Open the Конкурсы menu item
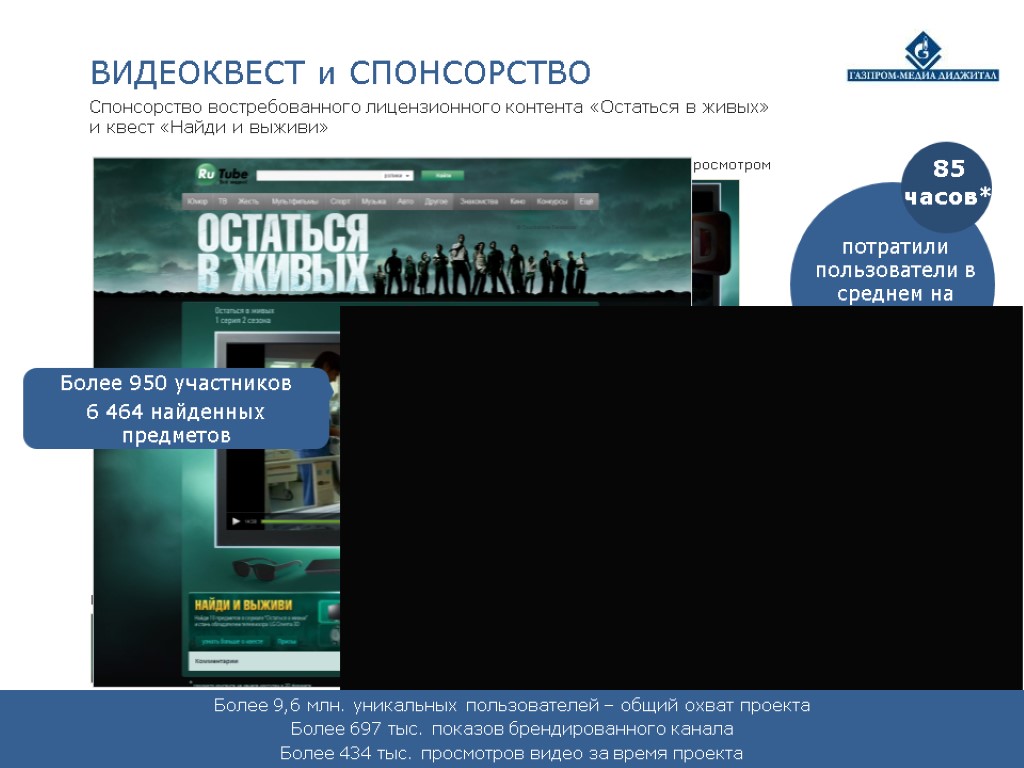1024x768 pixels. click(552, 201)
